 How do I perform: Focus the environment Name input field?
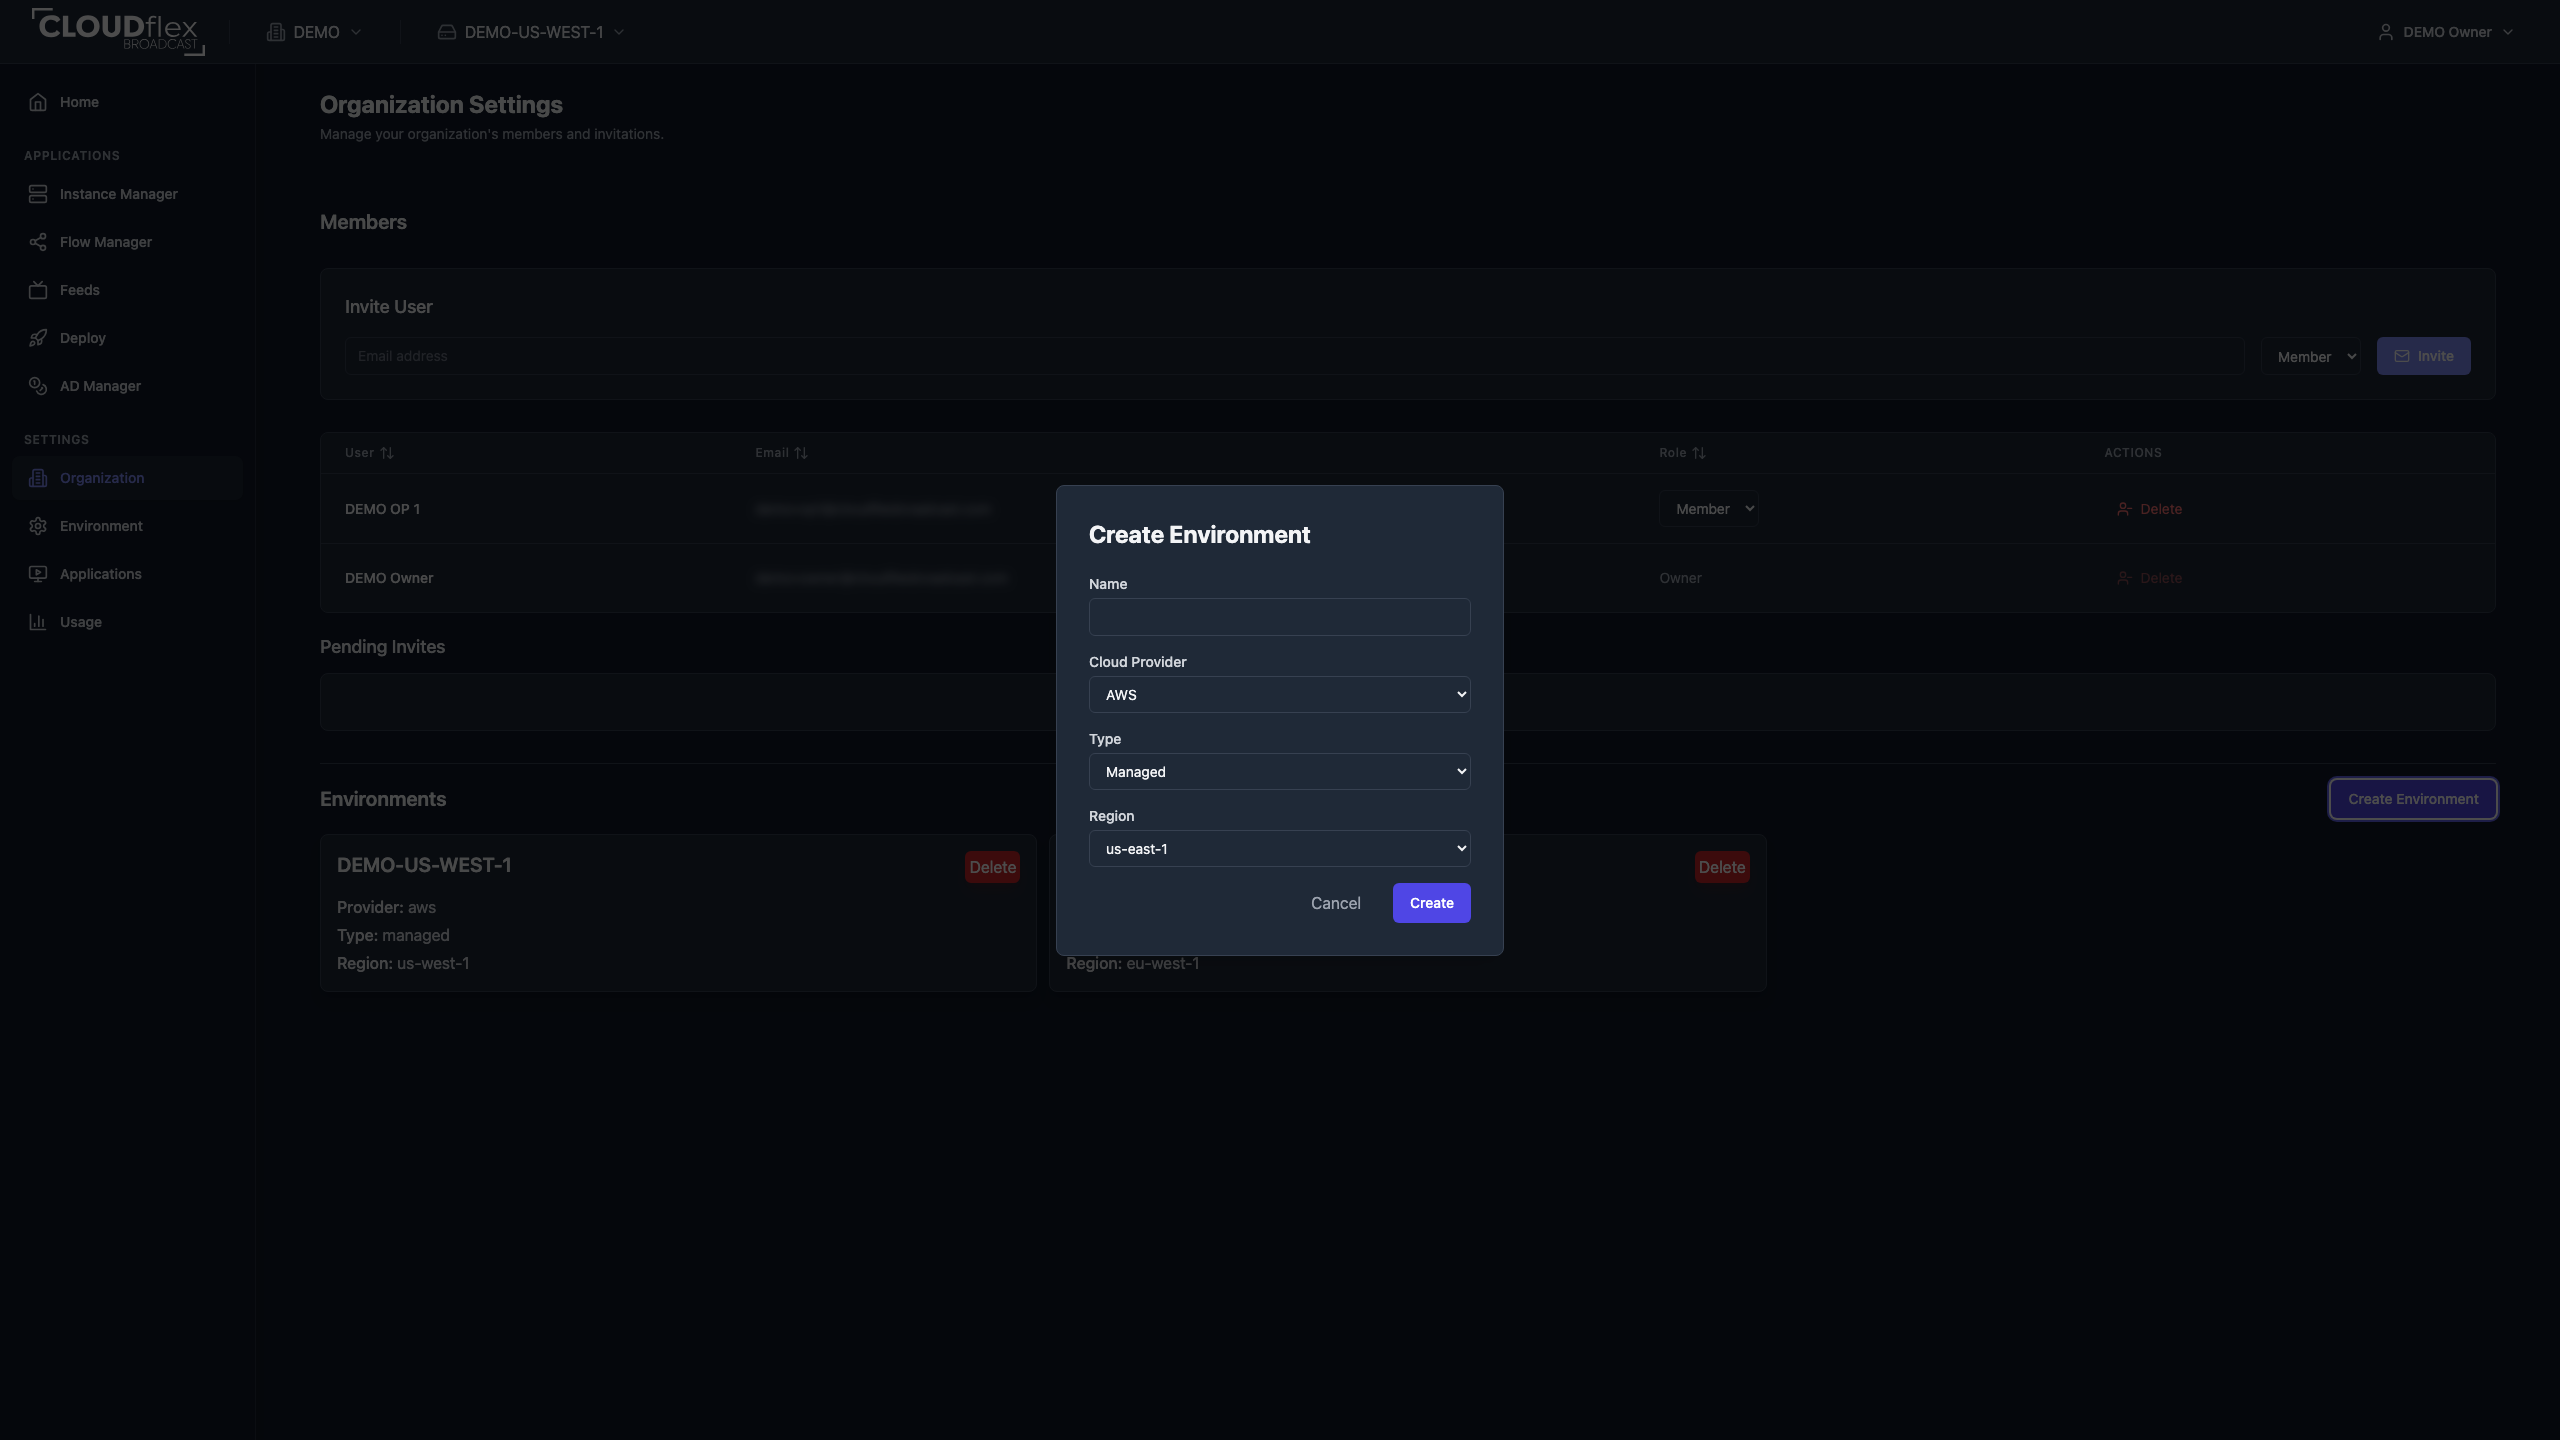1279,617
